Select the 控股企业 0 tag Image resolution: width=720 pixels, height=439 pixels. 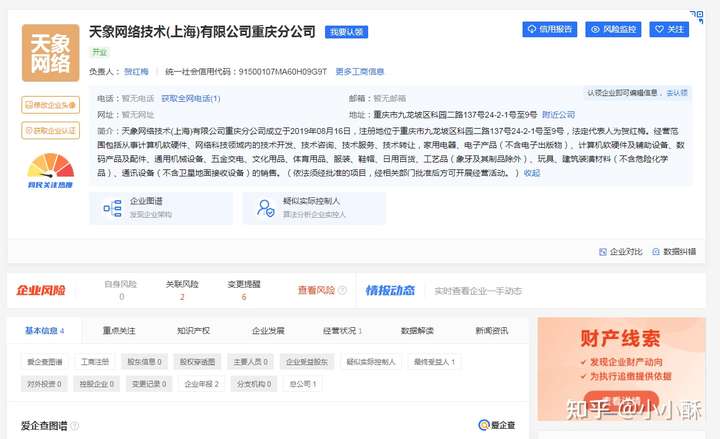coord(96,384)
